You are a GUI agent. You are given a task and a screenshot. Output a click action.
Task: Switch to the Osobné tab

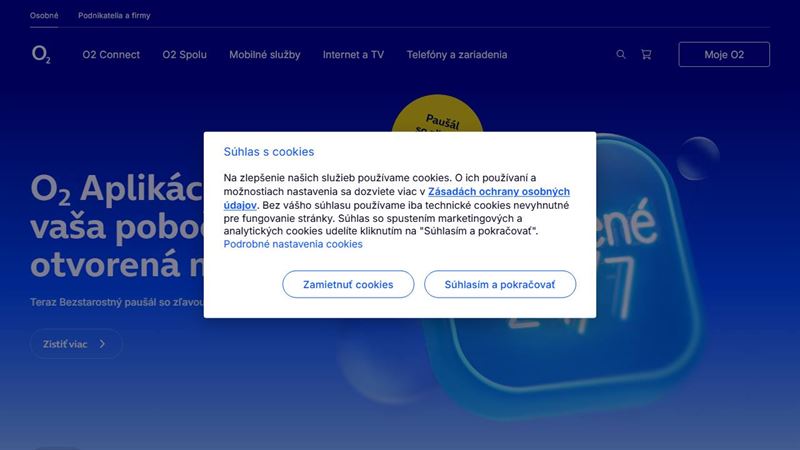[44, 15]
